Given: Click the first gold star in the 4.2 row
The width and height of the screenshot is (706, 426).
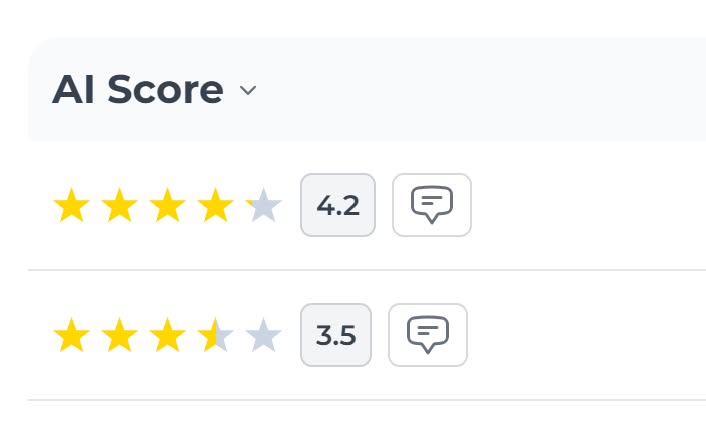Looking at the screenshot, I should coord(71,206).
